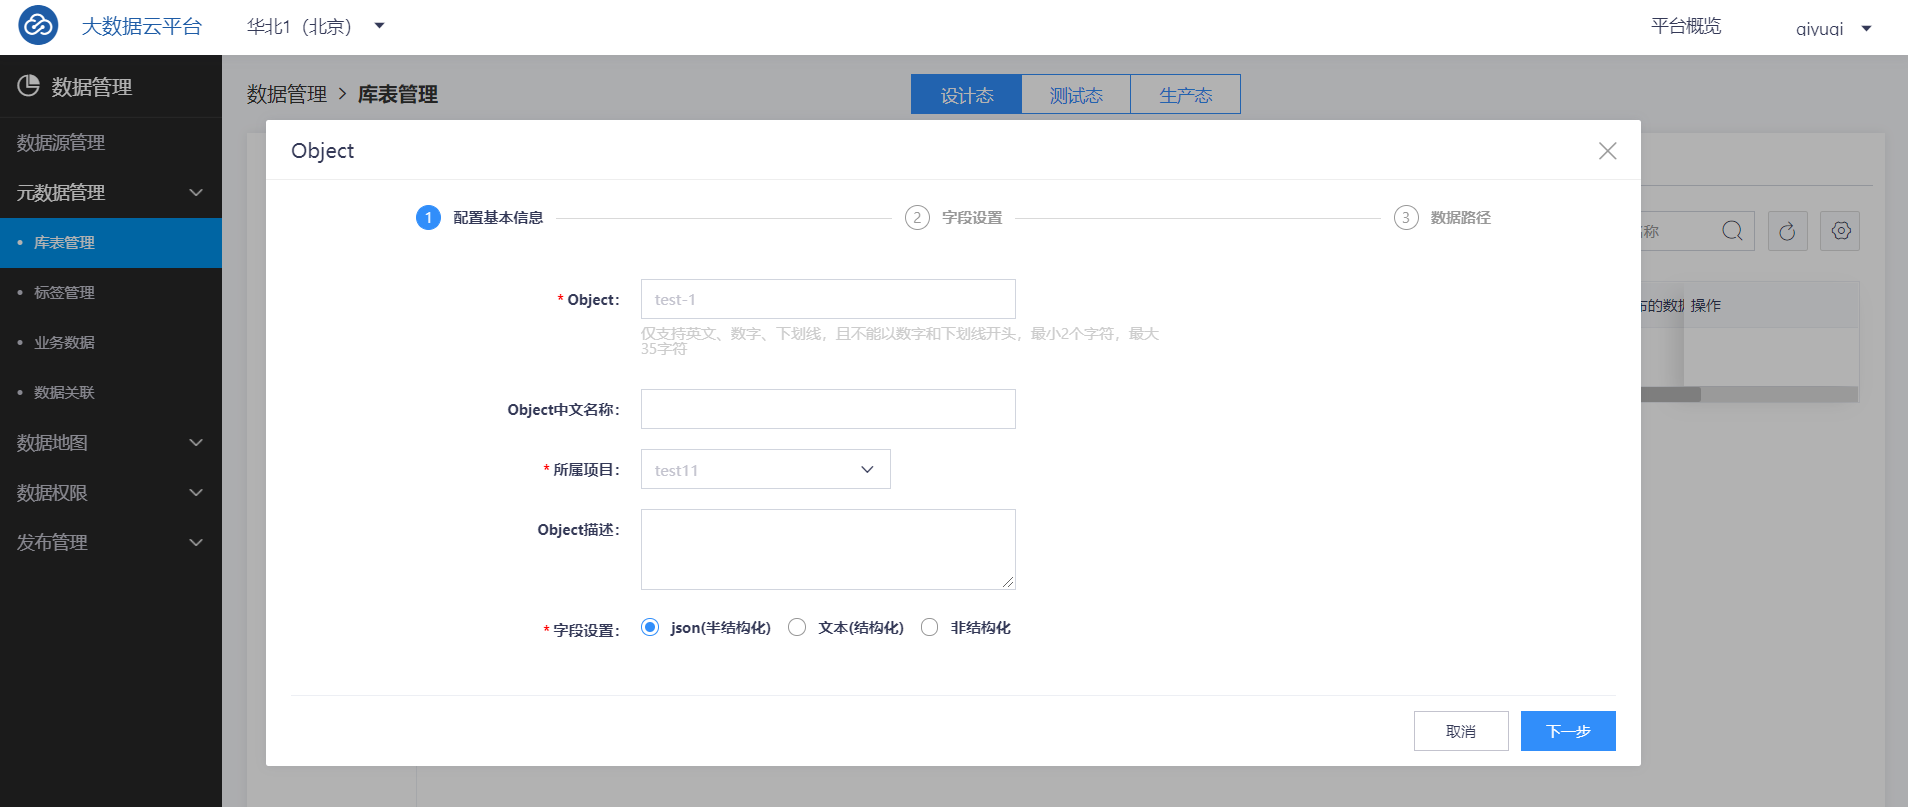Click the search magnifier icon

[1732, 231]
